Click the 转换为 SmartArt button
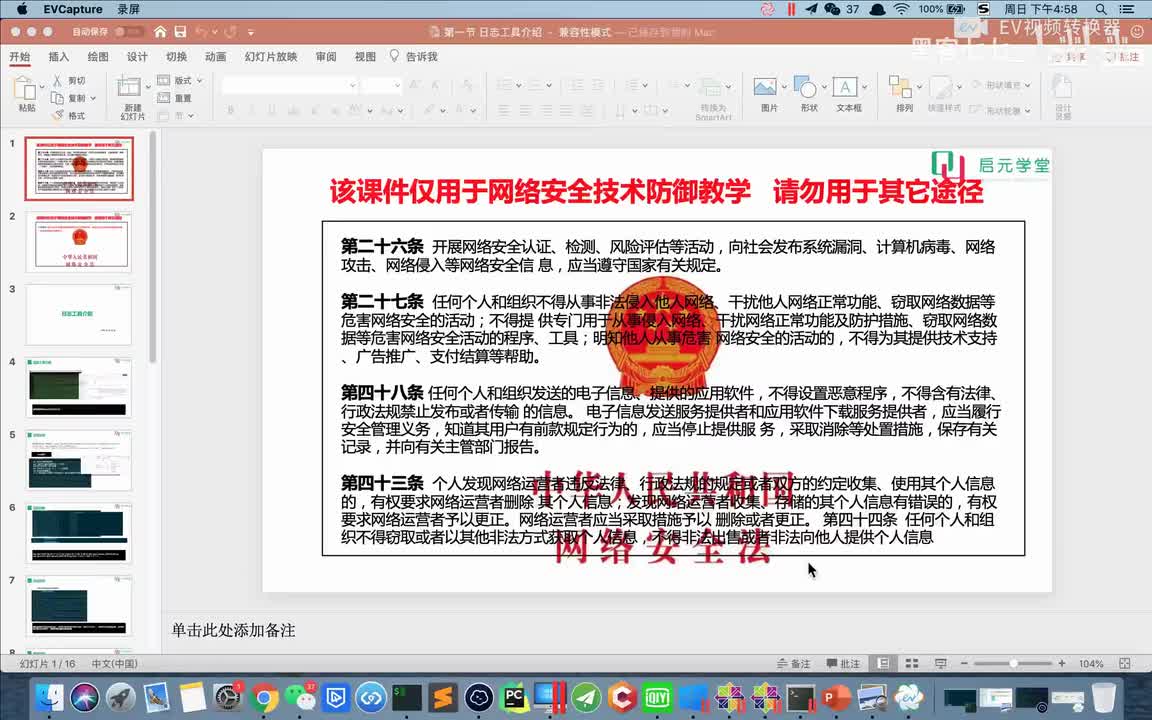This screenshot has height=720, width=1152. [x=713, y=98]
